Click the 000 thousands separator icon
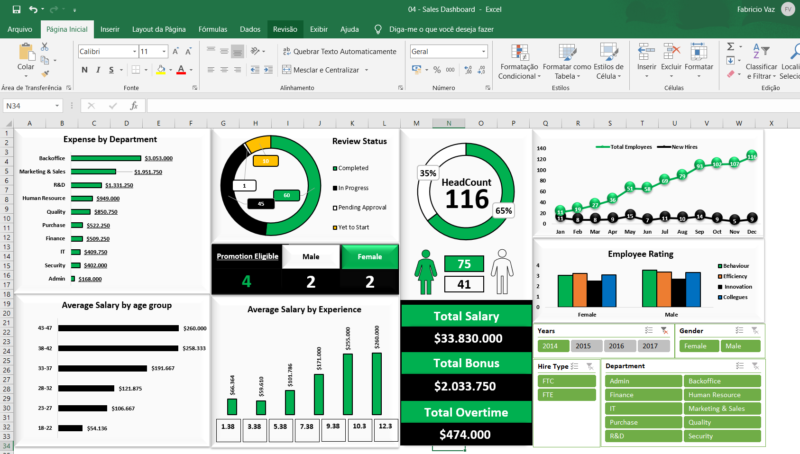800x454 pixels. tap(450, 70)
